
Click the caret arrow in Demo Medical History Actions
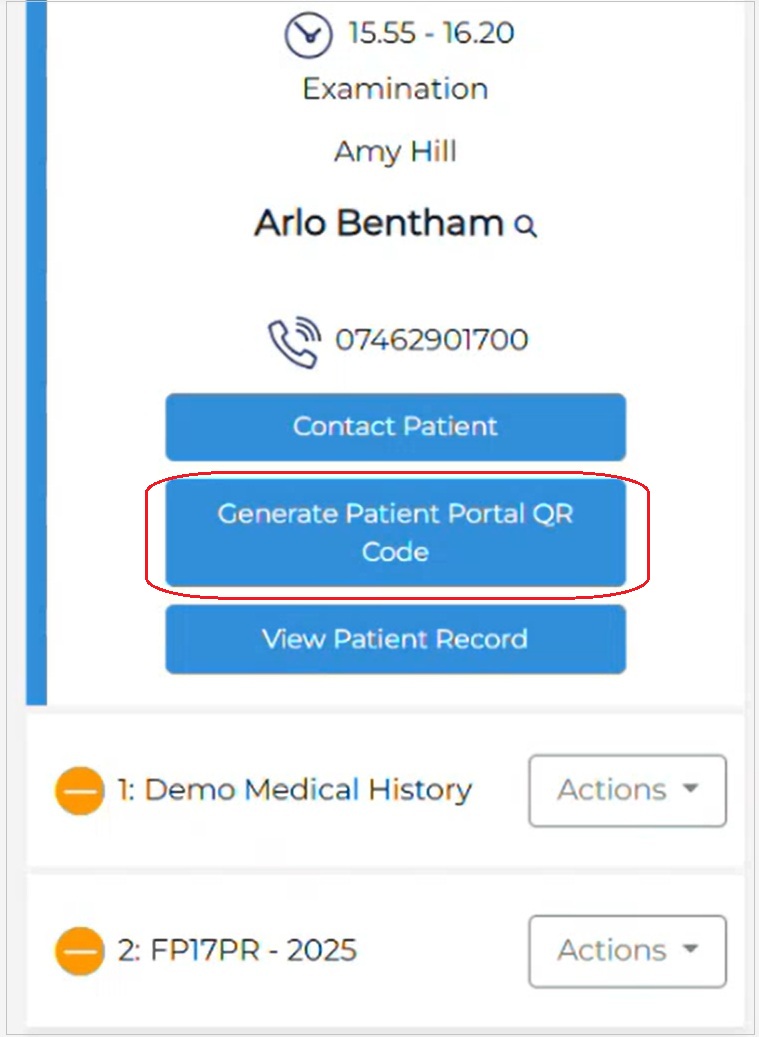point(690,789)
